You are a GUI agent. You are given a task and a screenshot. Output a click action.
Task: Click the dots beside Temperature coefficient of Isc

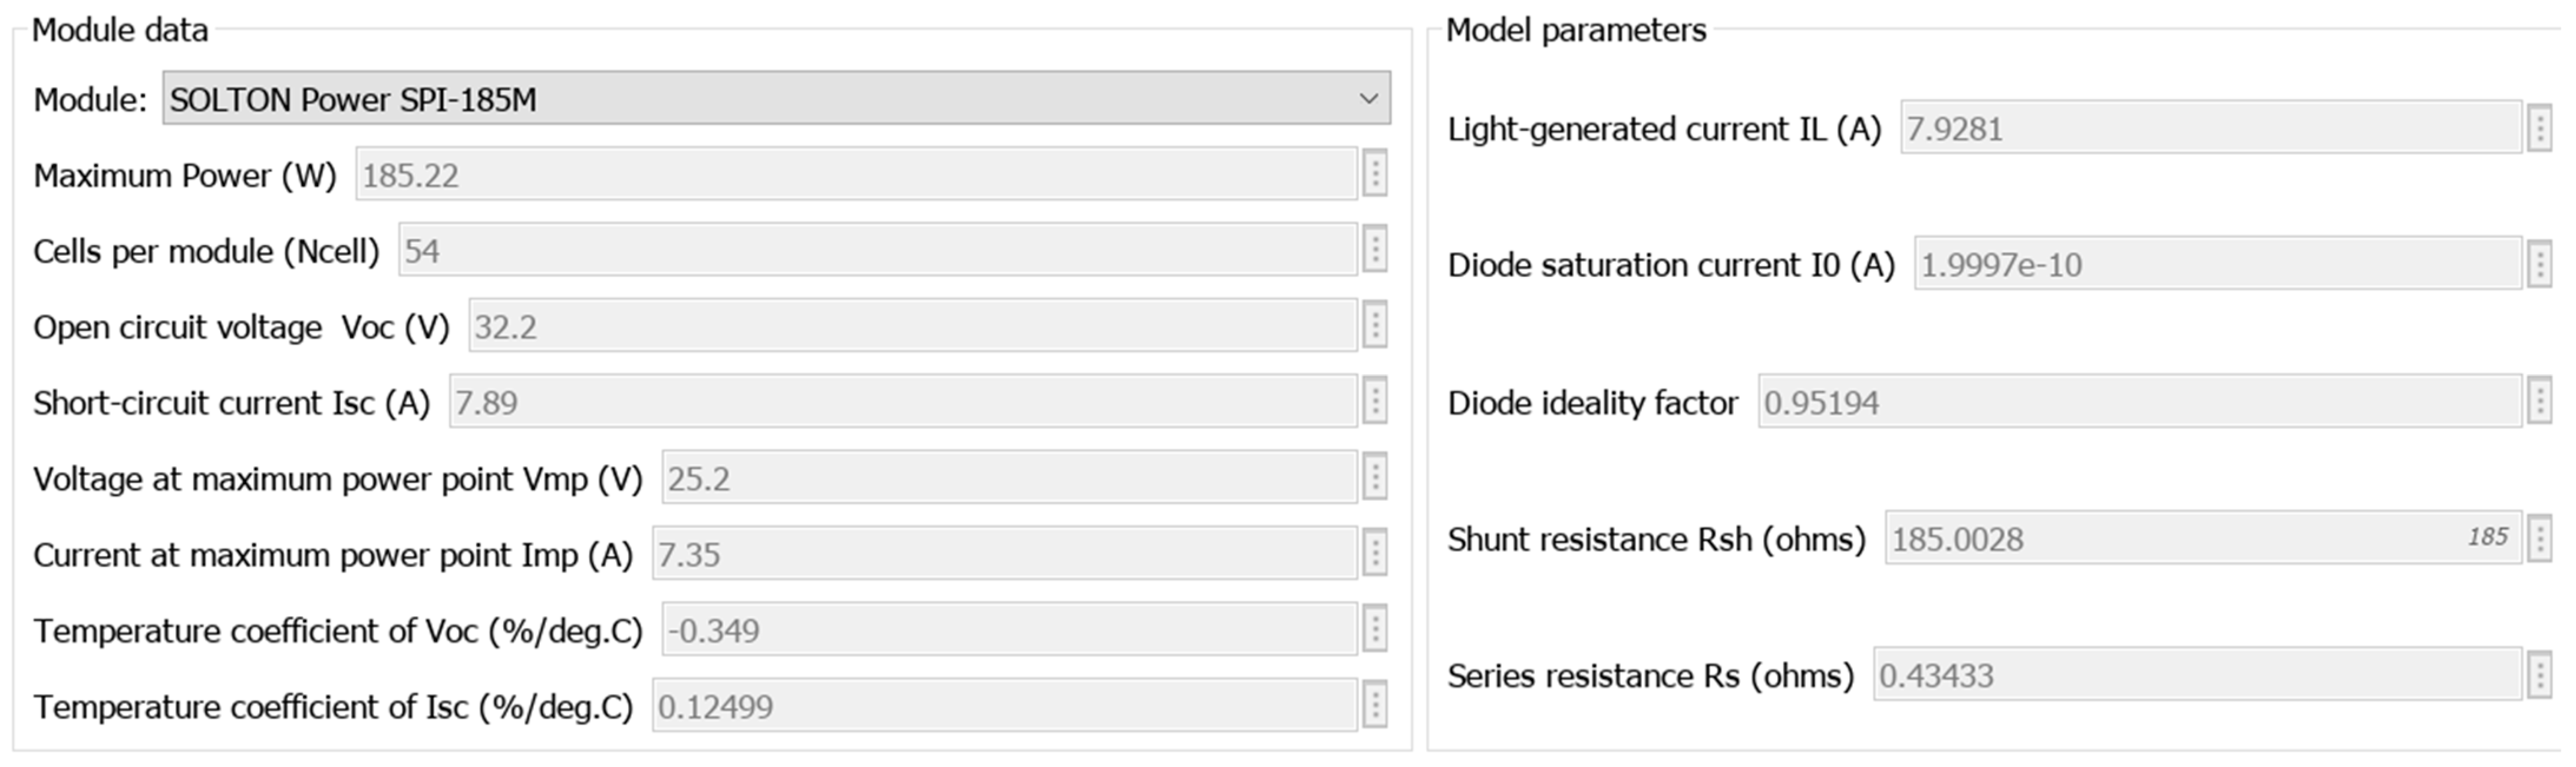point(1375,706)
